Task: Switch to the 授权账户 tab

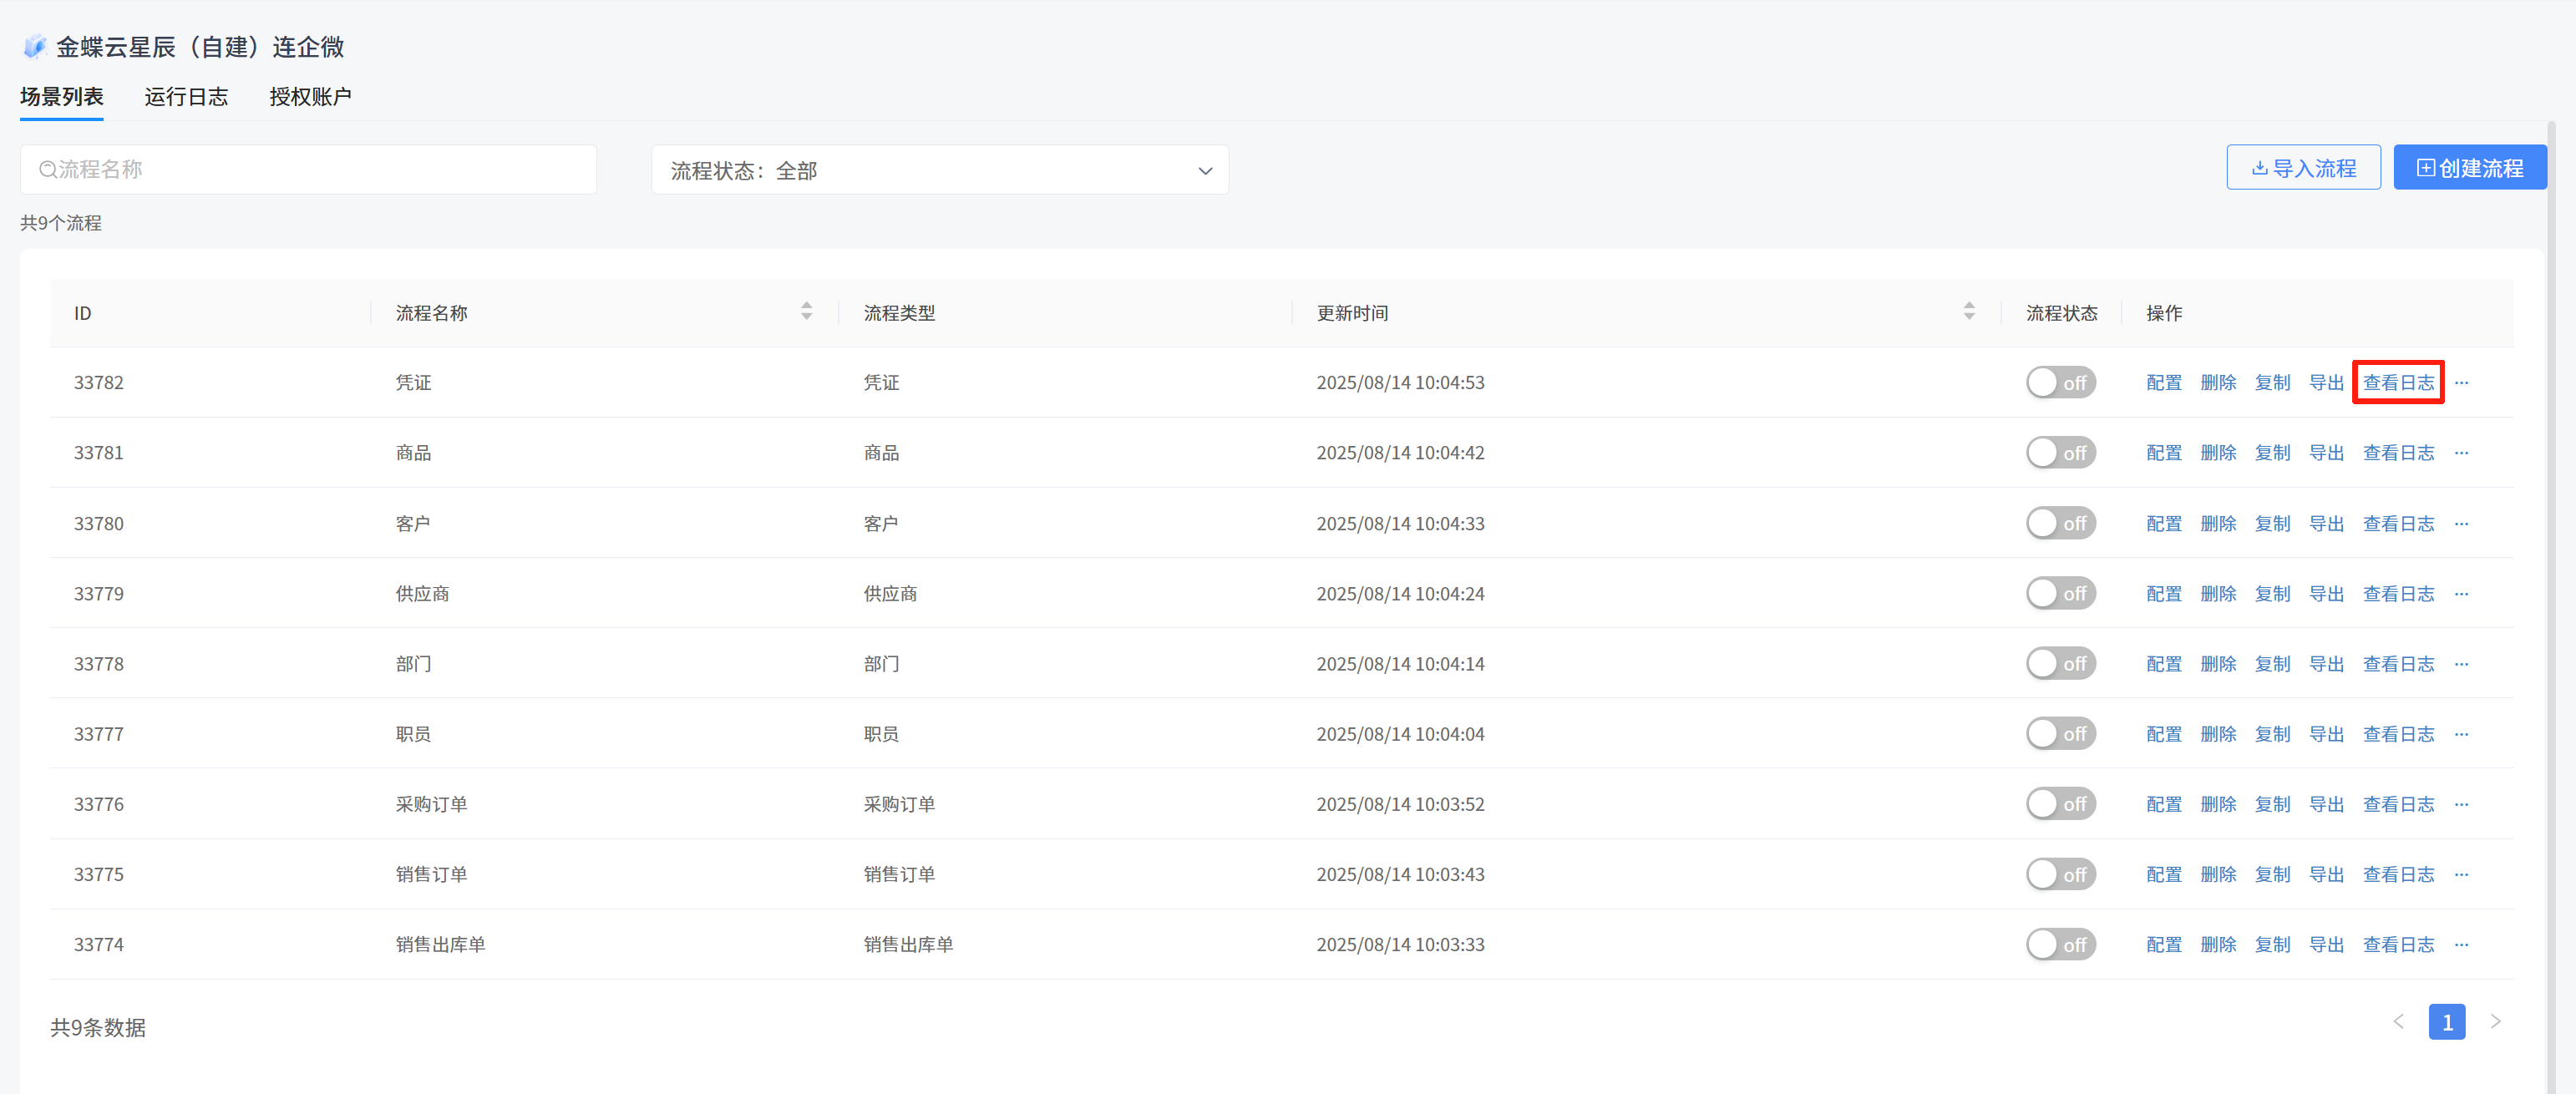Action: (310, 97)
